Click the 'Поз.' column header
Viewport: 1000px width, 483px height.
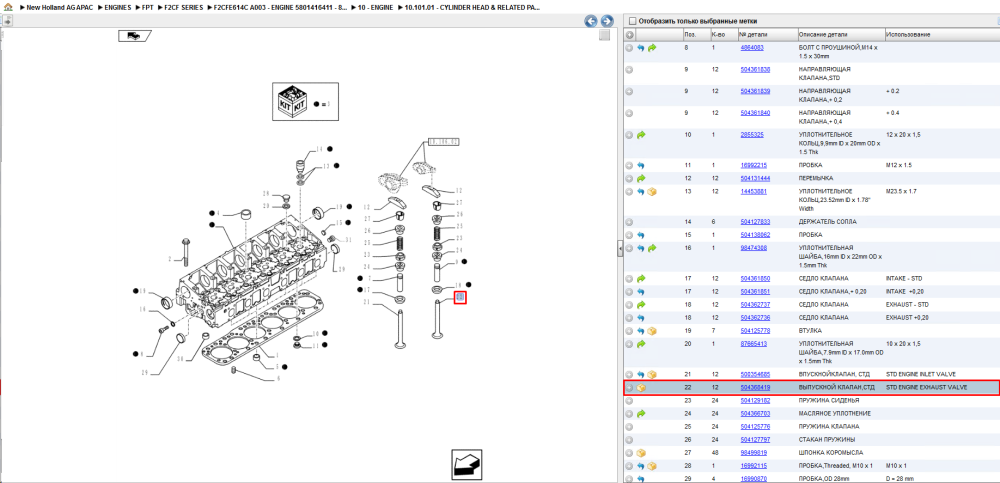(x=695, y=34)
